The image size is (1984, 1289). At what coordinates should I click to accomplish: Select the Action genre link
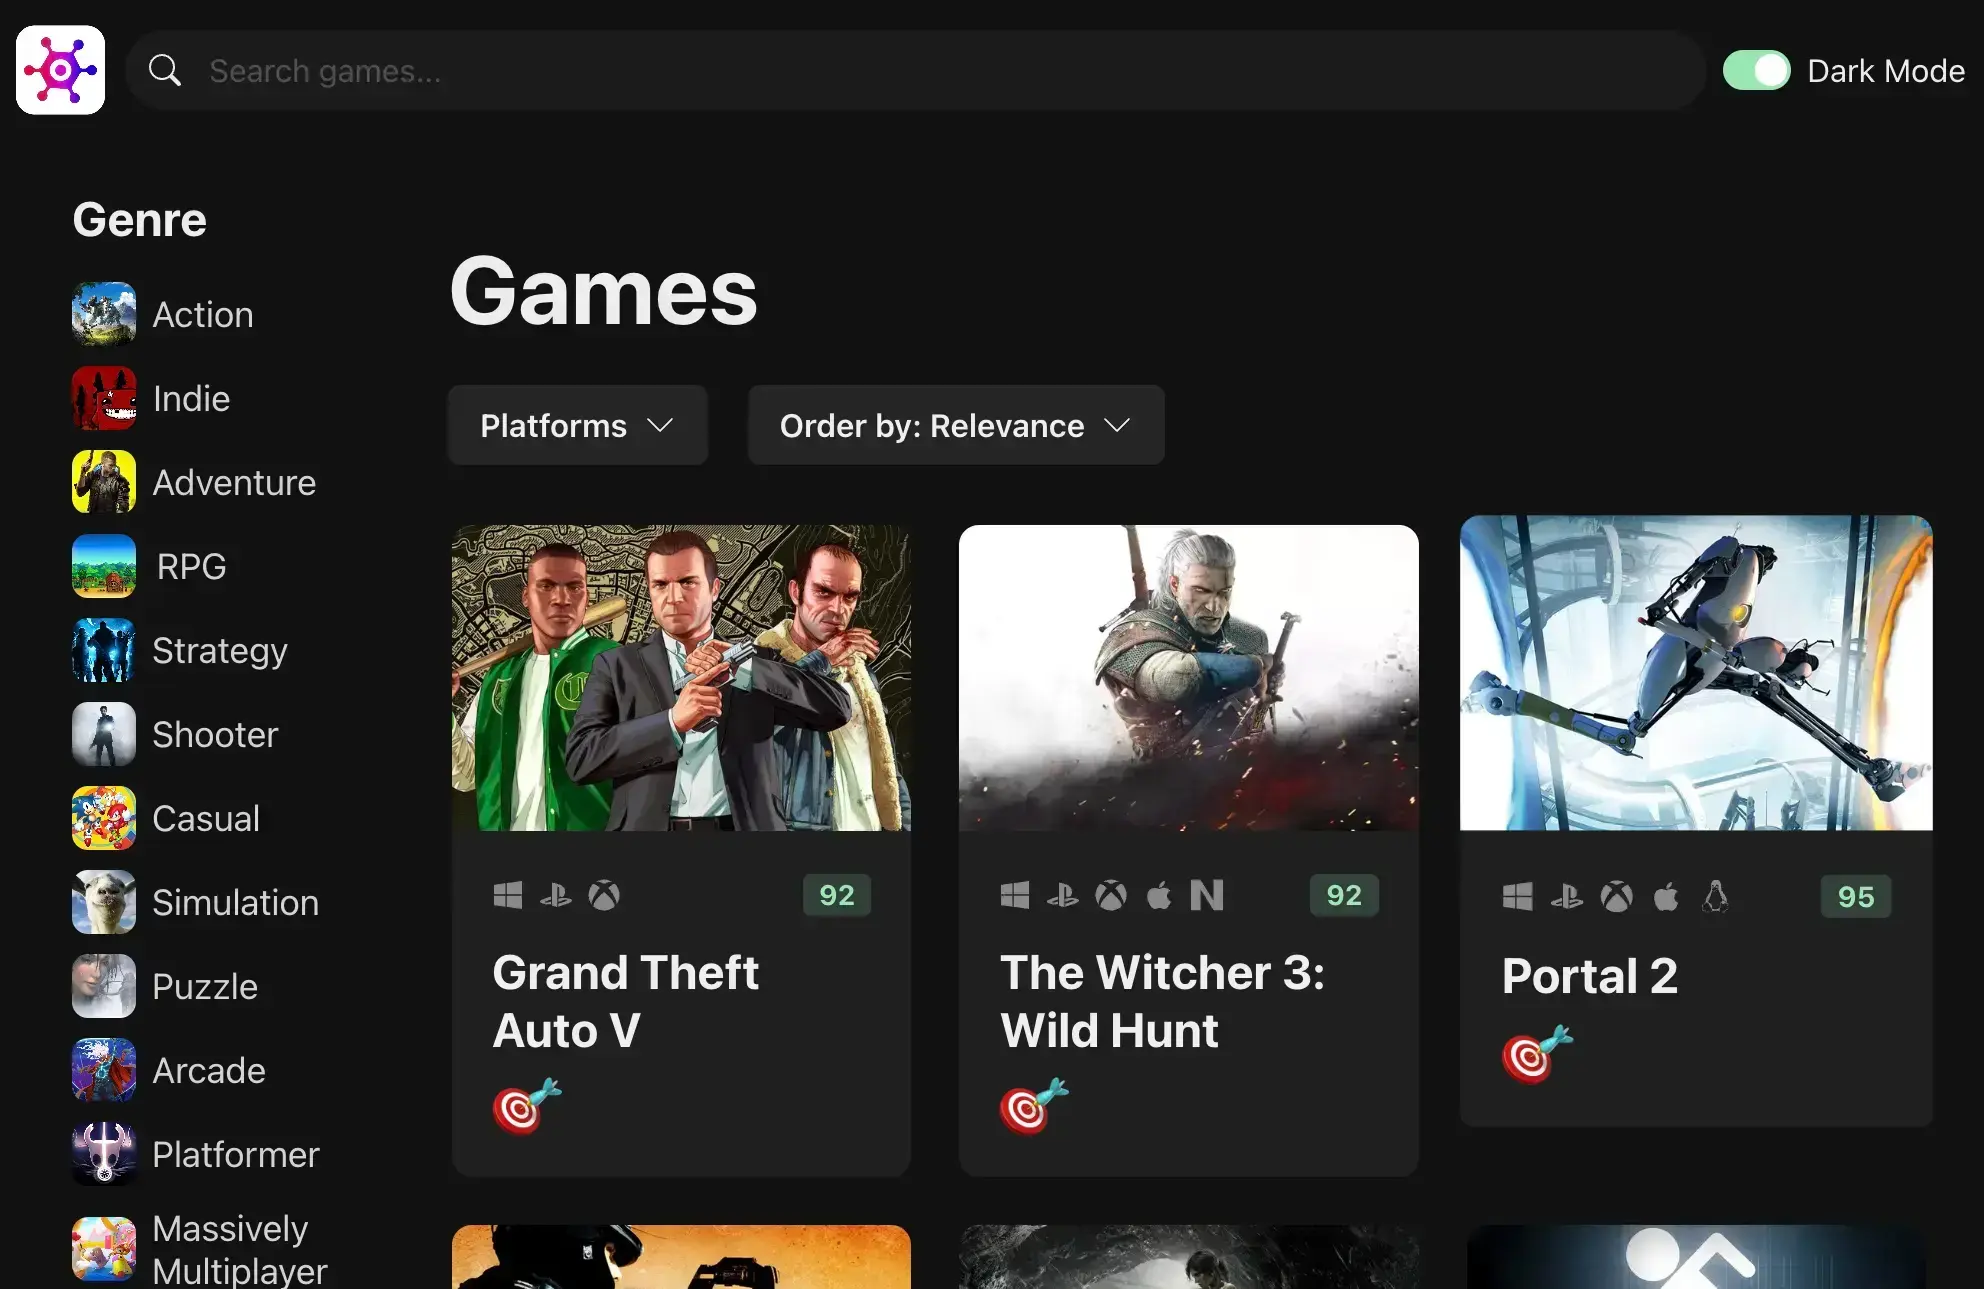pos(203,315)
